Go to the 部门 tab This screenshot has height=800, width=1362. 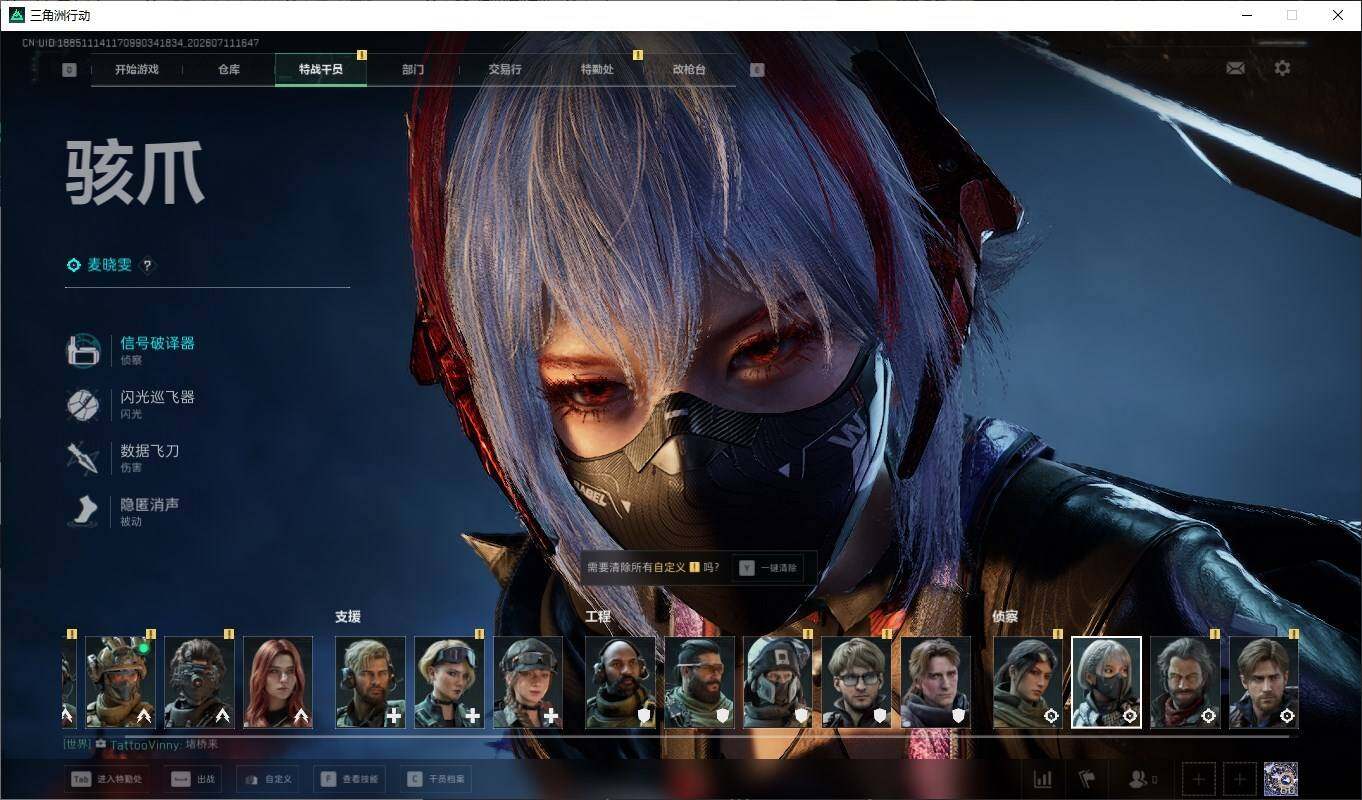pyautogui.click(x=413, y=70)
